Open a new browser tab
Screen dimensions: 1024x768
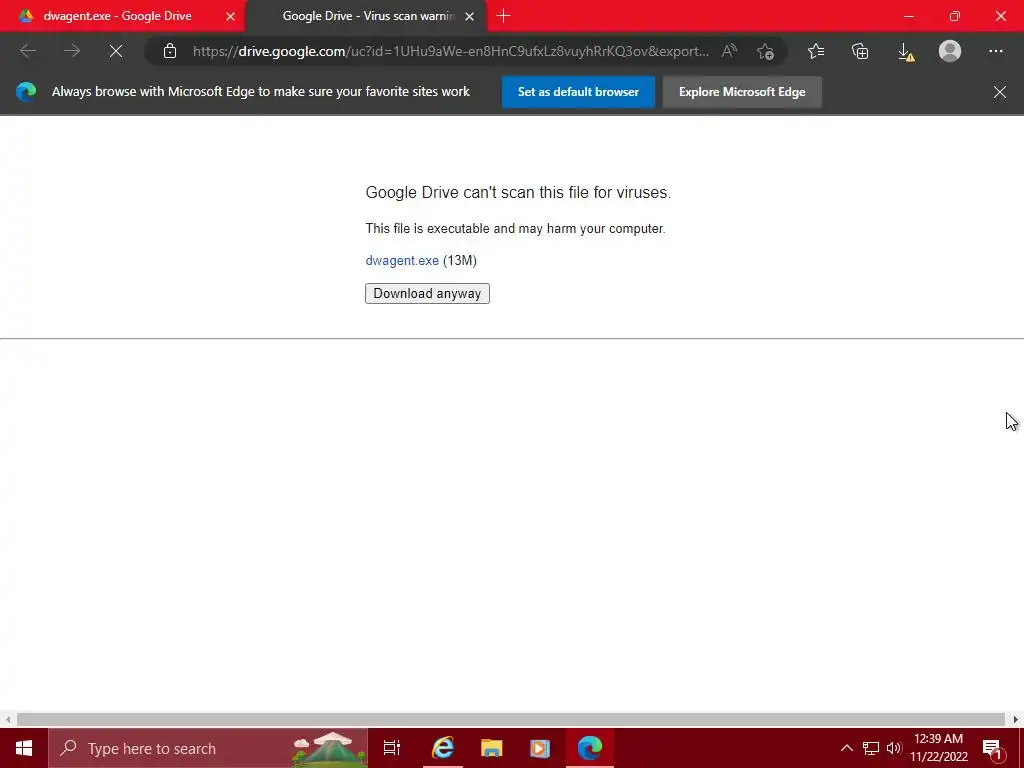[504, 16]
